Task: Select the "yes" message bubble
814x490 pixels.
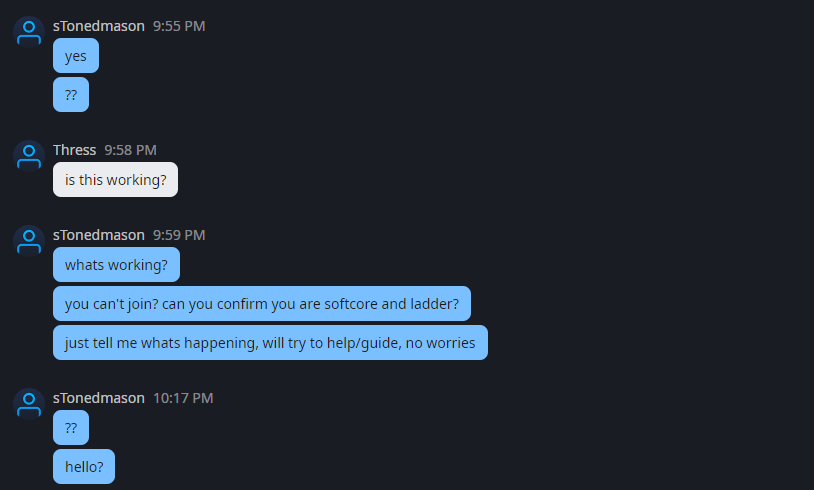Action: click(x=76, y=56)
